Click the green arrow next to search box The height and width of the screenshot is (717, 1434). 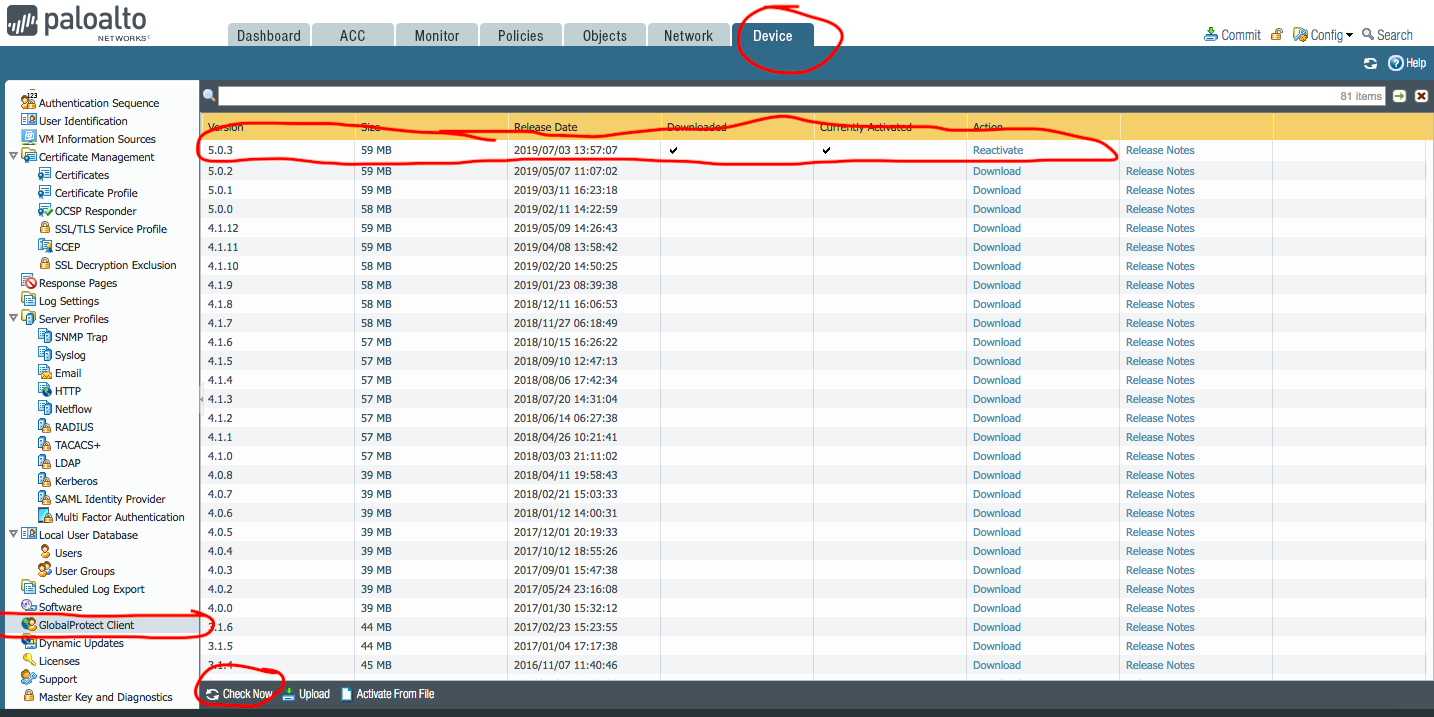[1399, 96]
